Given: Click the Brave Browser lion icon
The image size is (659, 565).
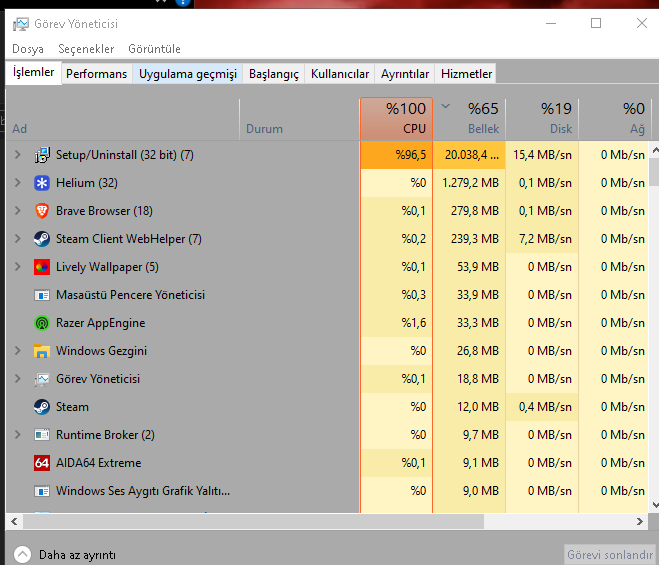Looking at the screenshot, I should [x=42, y=211].
